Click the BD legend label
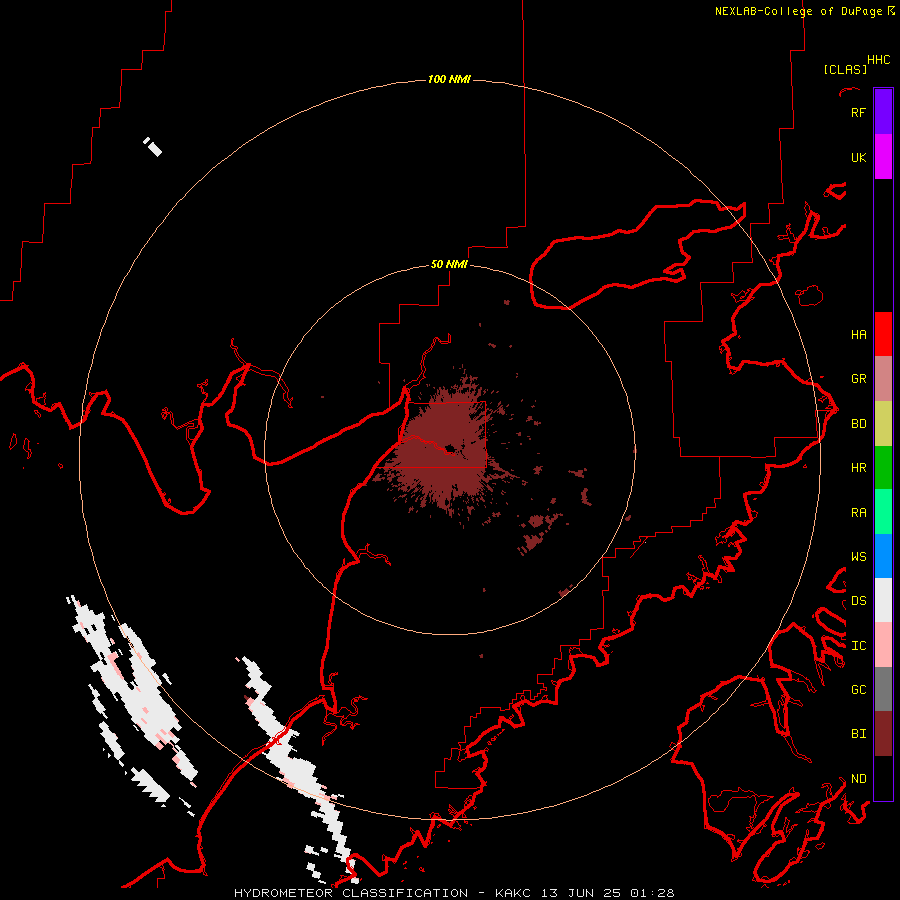Image resolution: width=900 pixels, height=900 pixels. [x=859, y=424]
